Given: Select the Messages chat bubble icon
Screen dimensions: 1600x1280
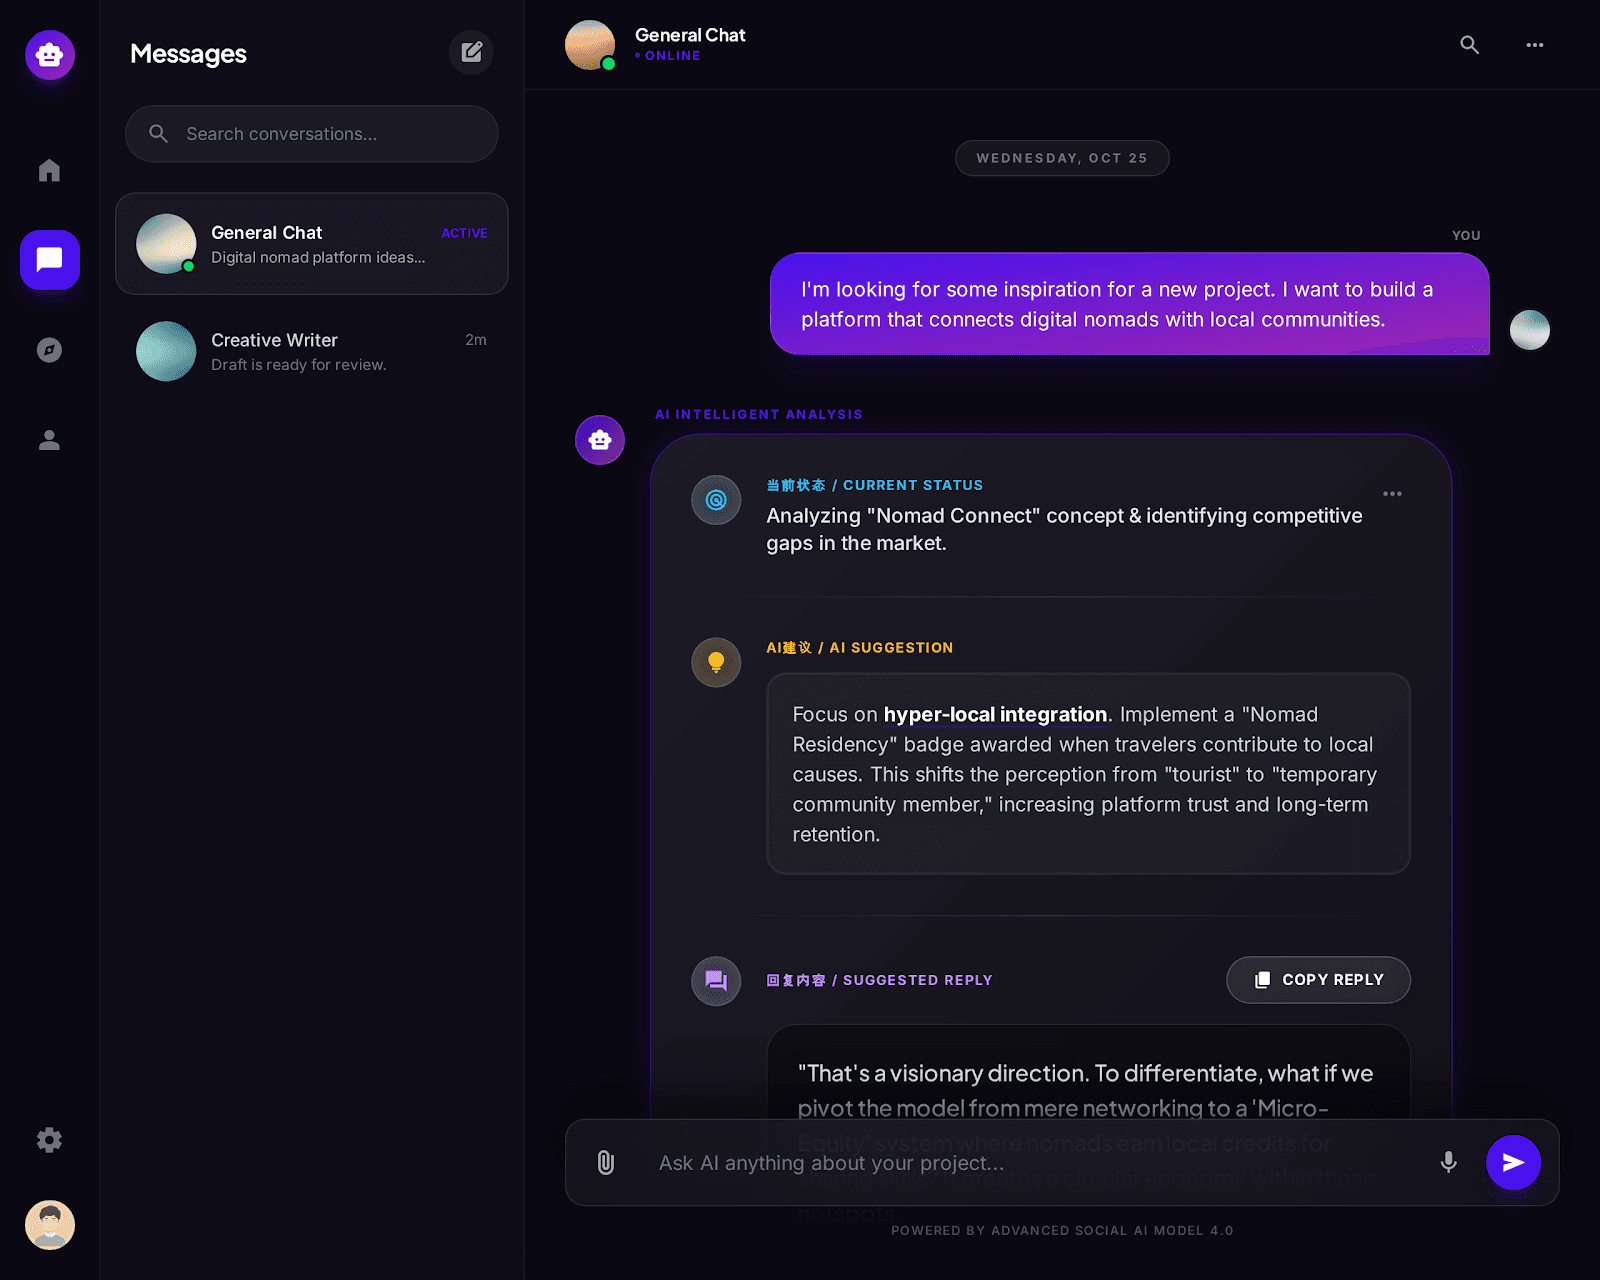Looking at the screenshot, I should tap(49, 260).
